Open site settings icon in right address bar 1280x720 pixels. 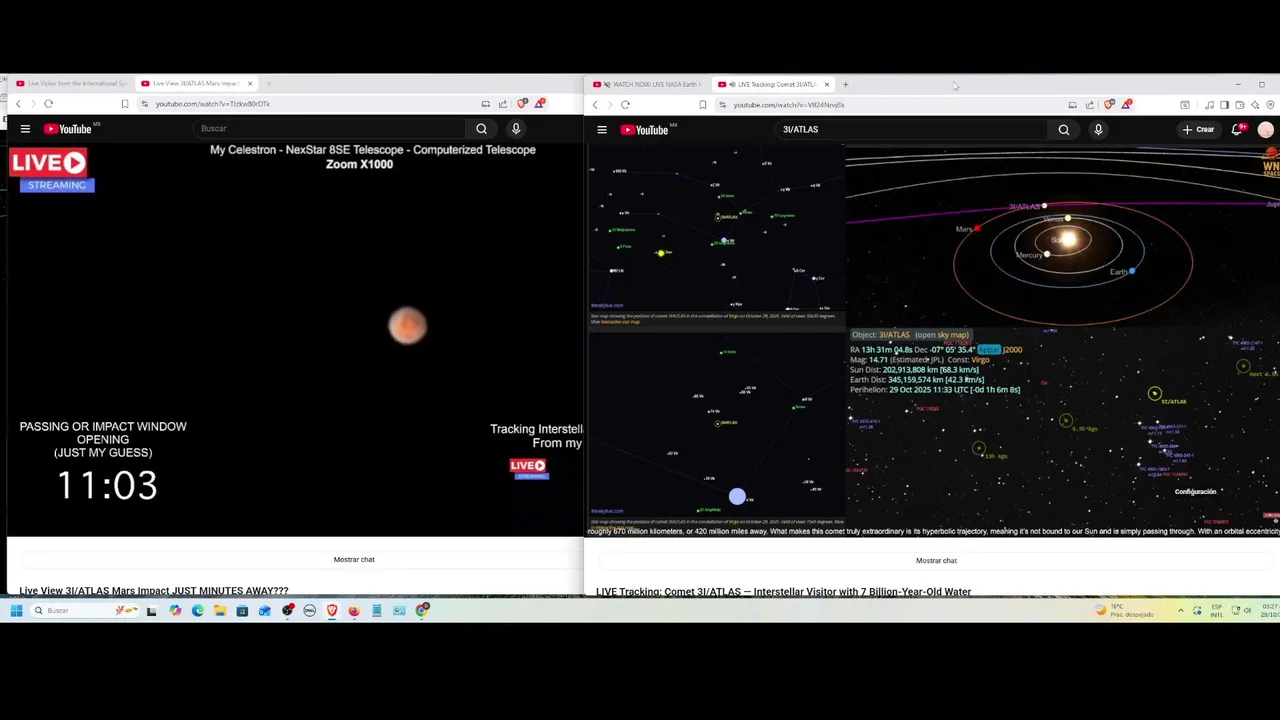tap(722, 104)
